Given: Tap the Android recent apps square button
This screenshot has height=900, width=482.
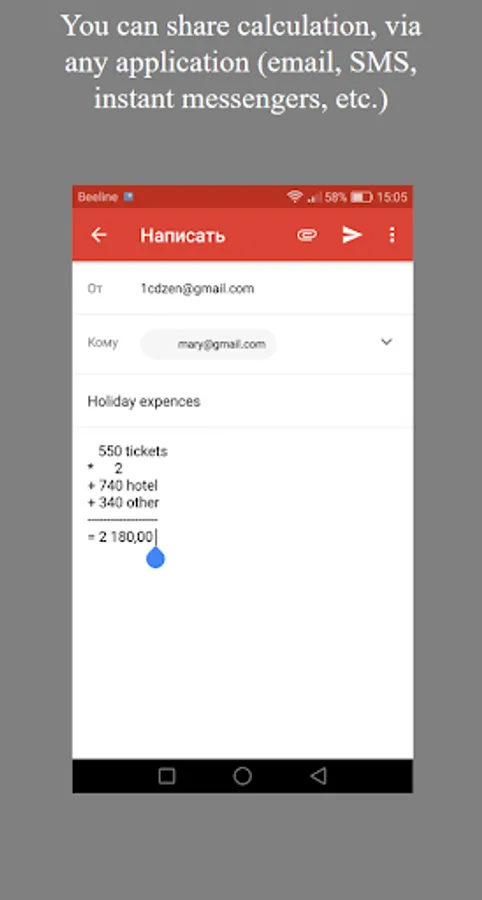Looking at the screenshot, I should point(166,776).
